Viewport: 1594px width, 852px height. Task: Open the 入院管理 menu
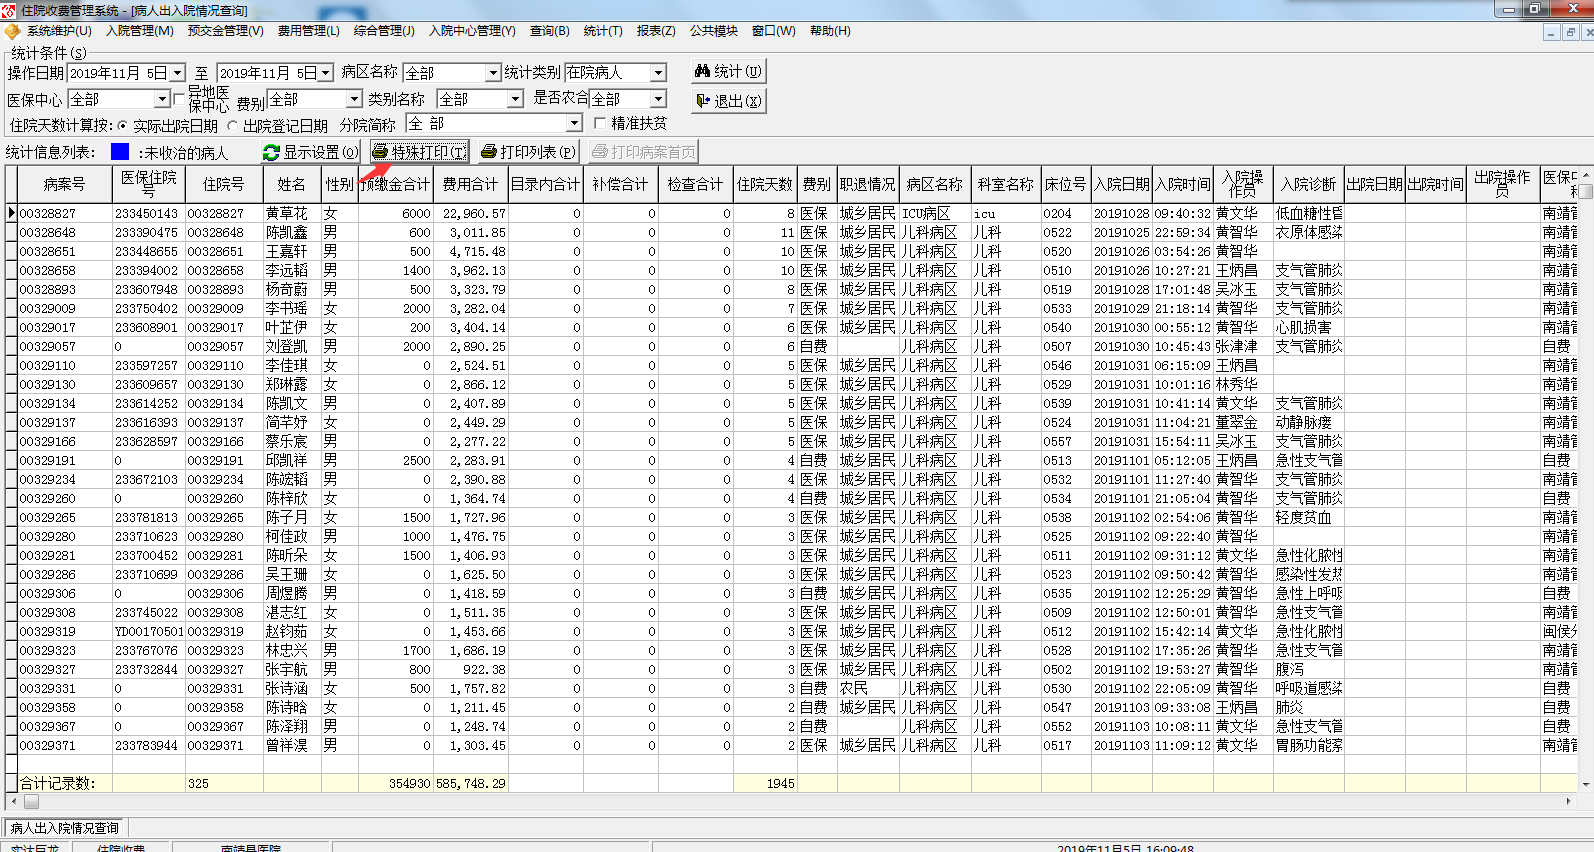139,31
